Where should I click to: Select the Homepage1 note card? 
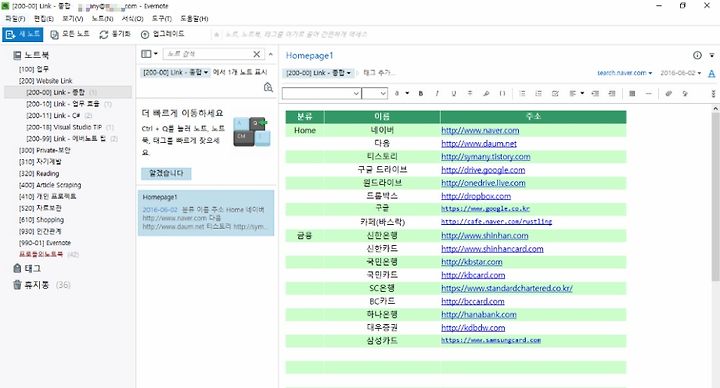point(206,213)
